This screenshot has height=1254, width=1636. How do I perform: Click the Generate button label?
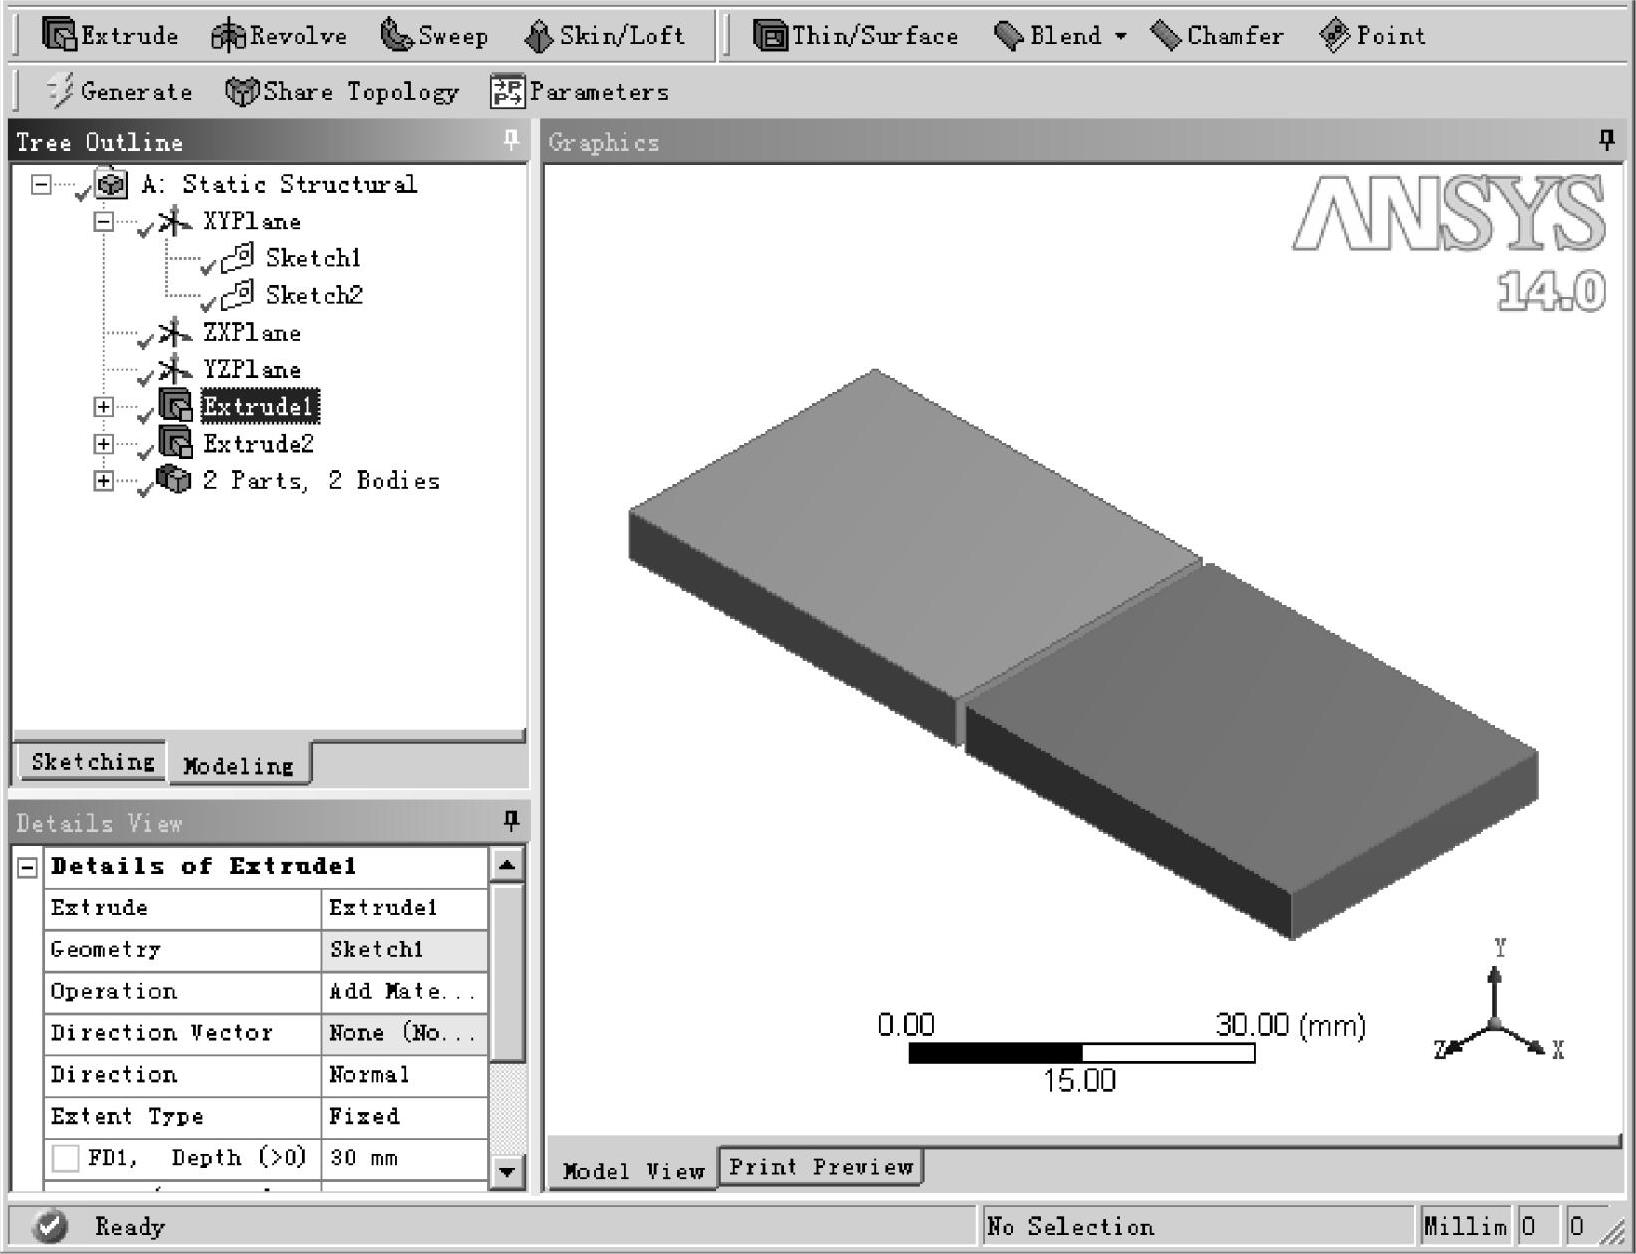(x=136, y=92)
